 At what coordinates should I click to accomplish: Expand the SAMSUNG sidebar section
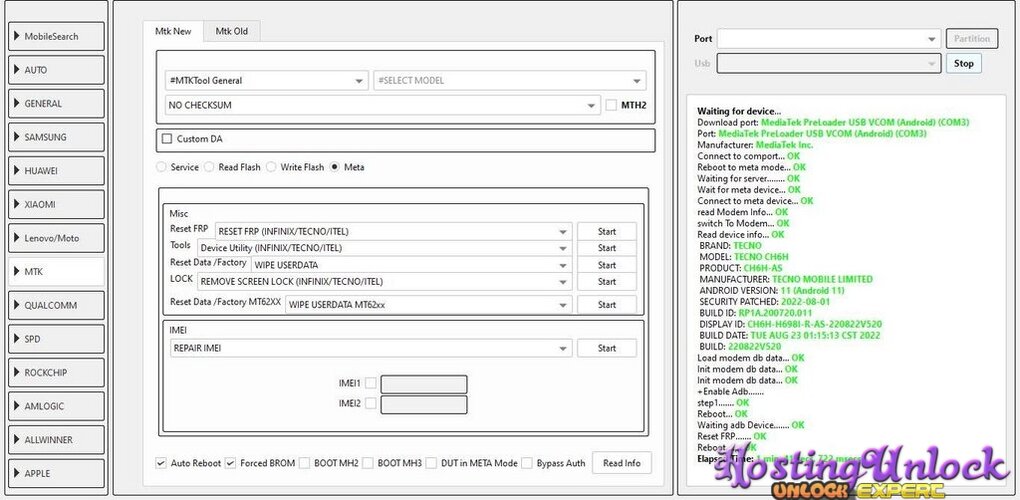click(x=56, y=137)
